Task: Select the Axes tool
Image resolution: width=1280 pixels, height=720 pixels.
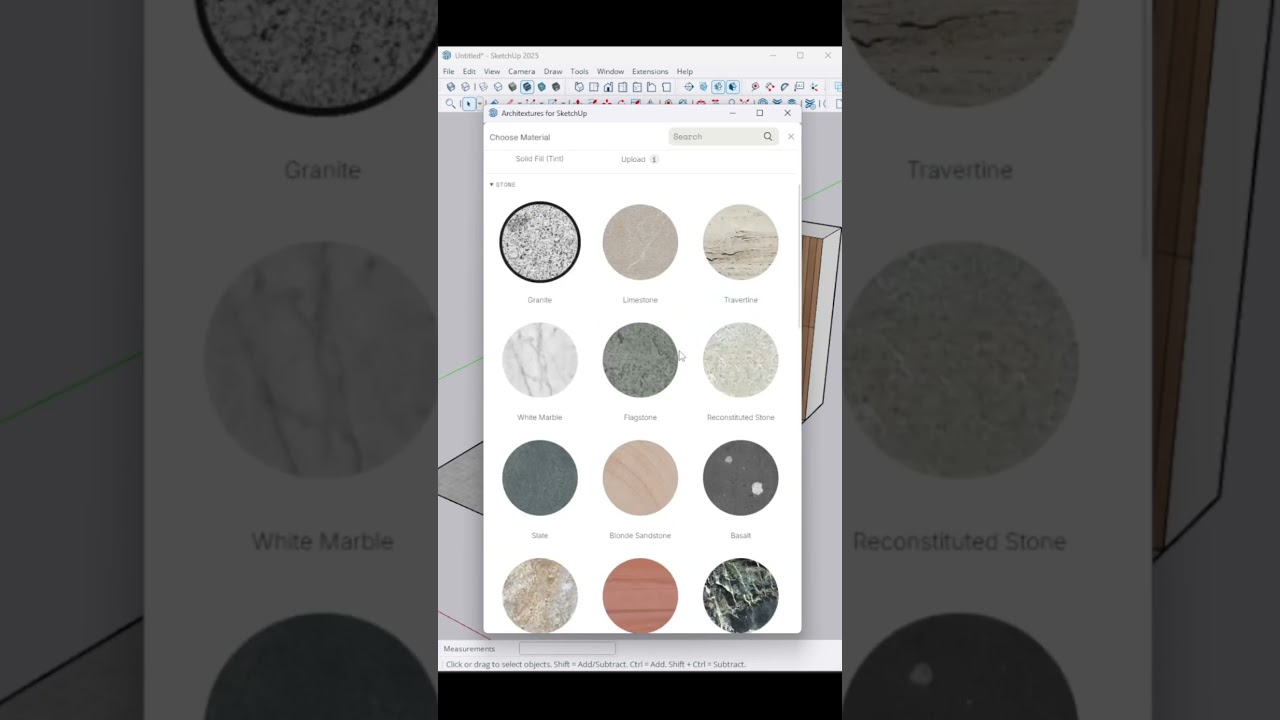Action: click(814, 87)
